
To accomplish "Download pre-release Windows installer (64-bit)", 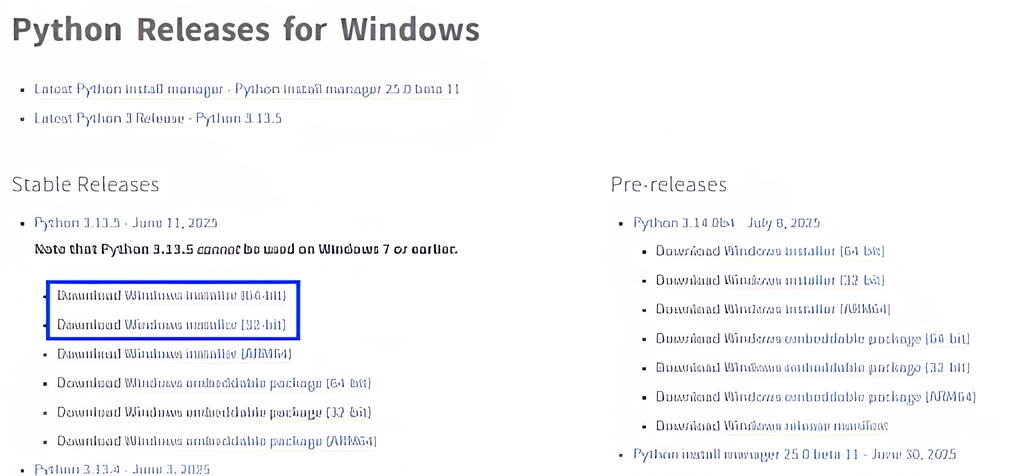I will (770, 252).
